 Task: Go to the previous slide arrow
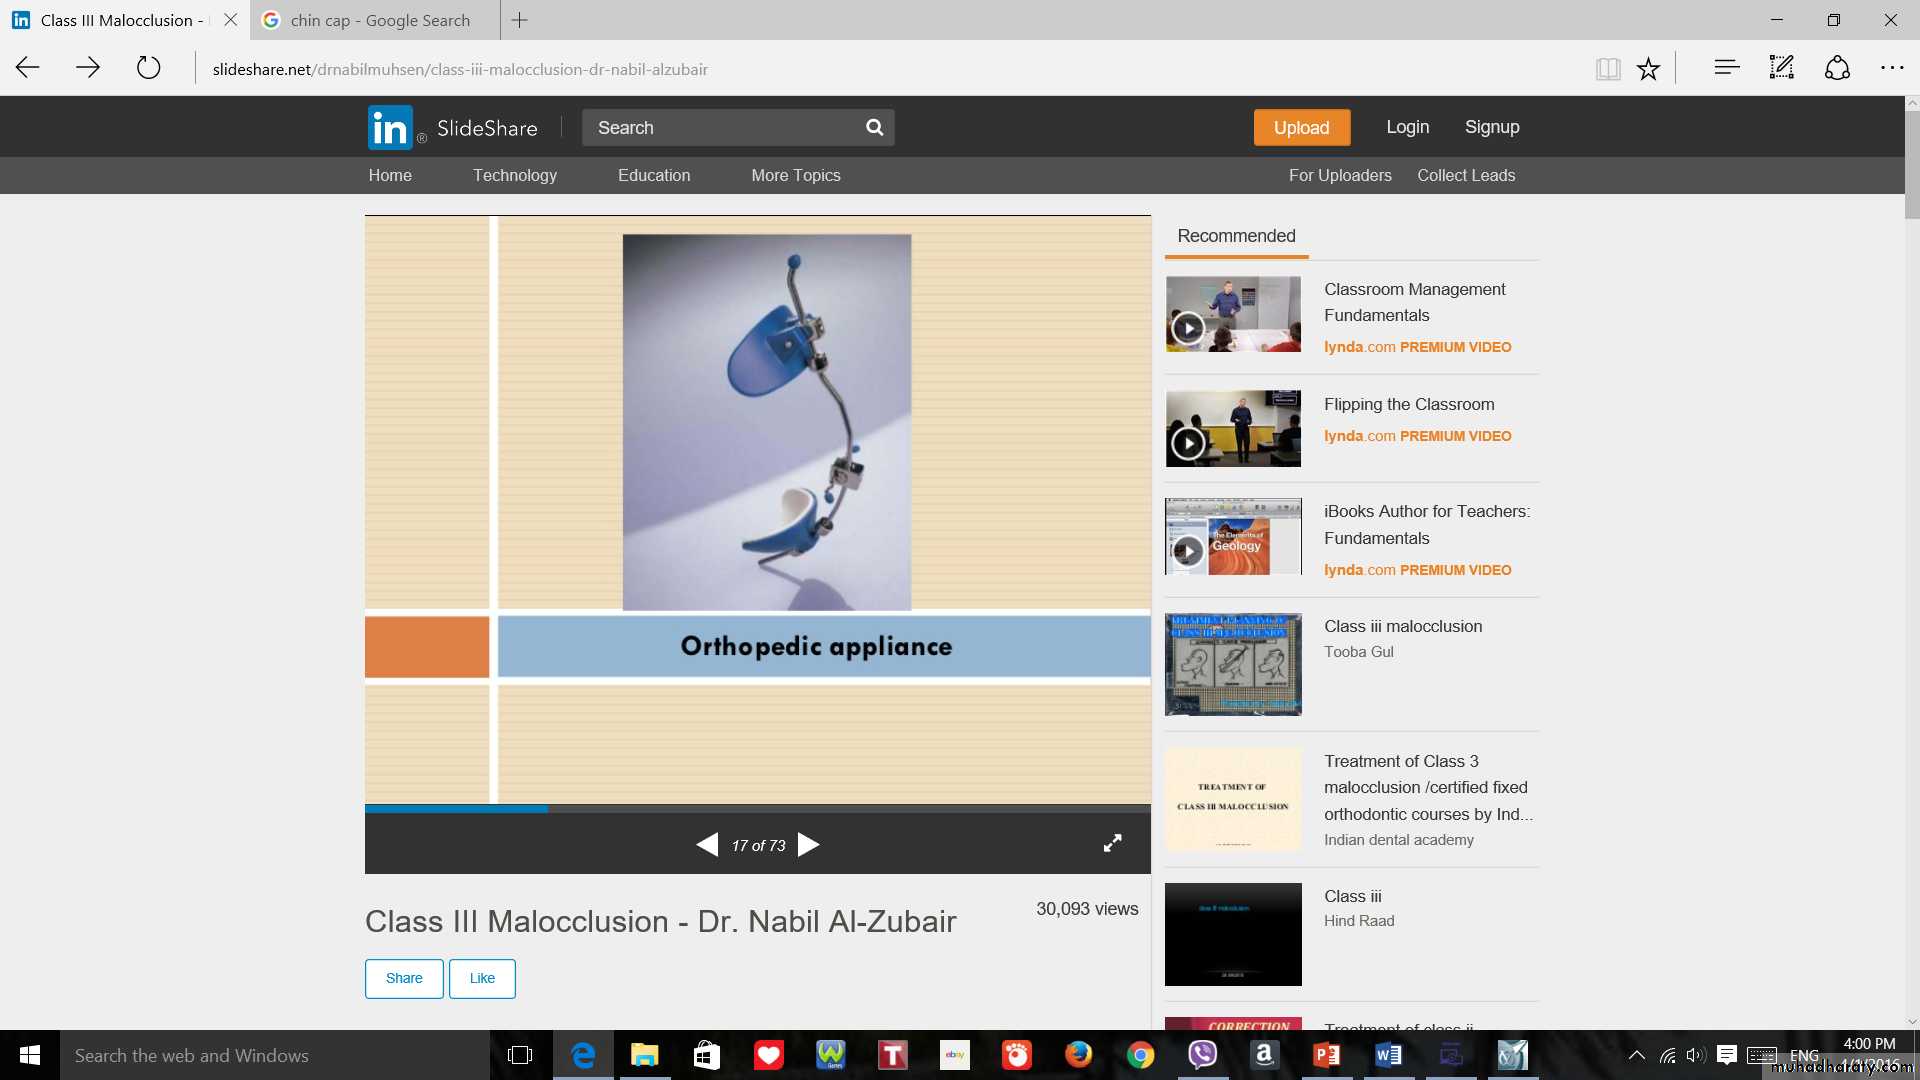point(707,845)
